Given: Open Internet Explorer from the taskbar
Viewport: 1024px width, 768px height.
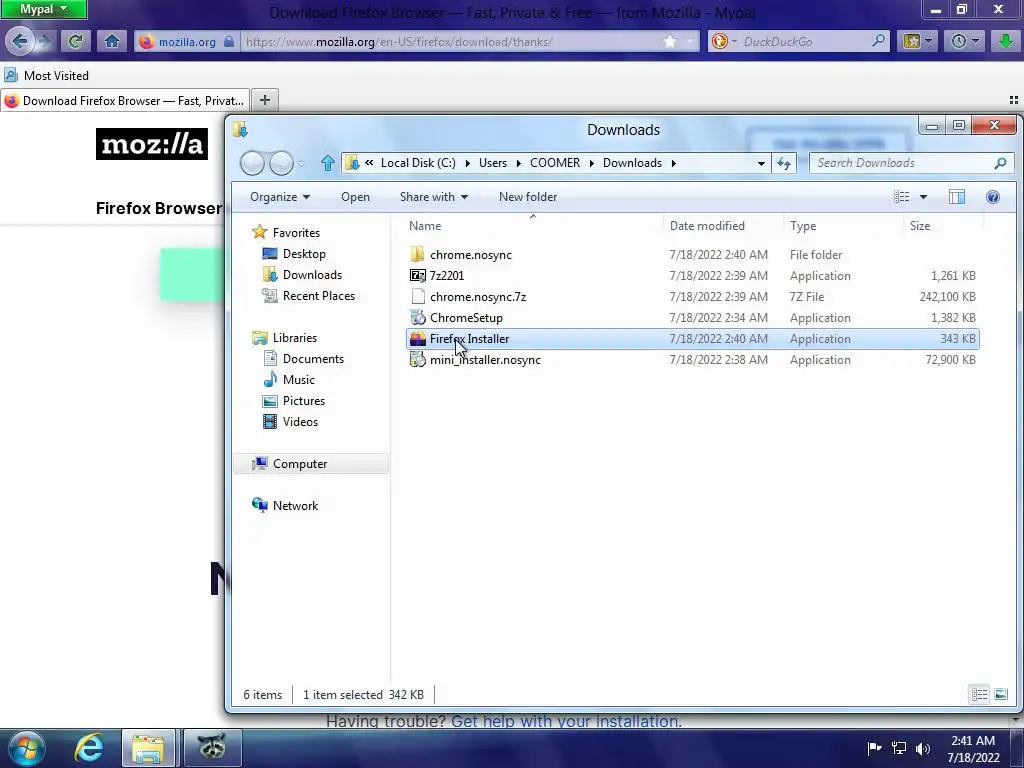Looking at the screenshot, I should click(88, 748).
